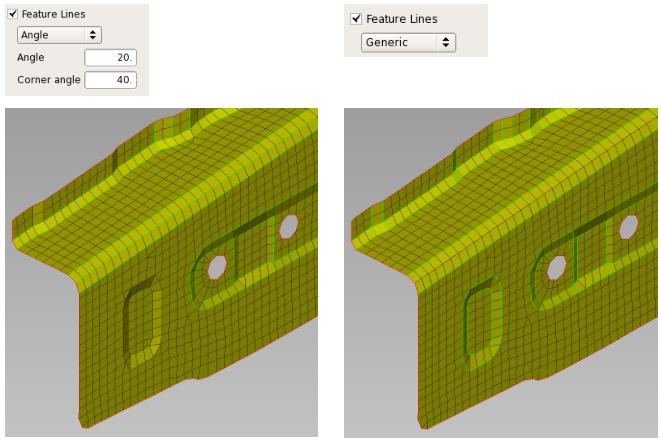Open the Angle method dropdown
661x440 pixels.
click(x=59, y=35)
